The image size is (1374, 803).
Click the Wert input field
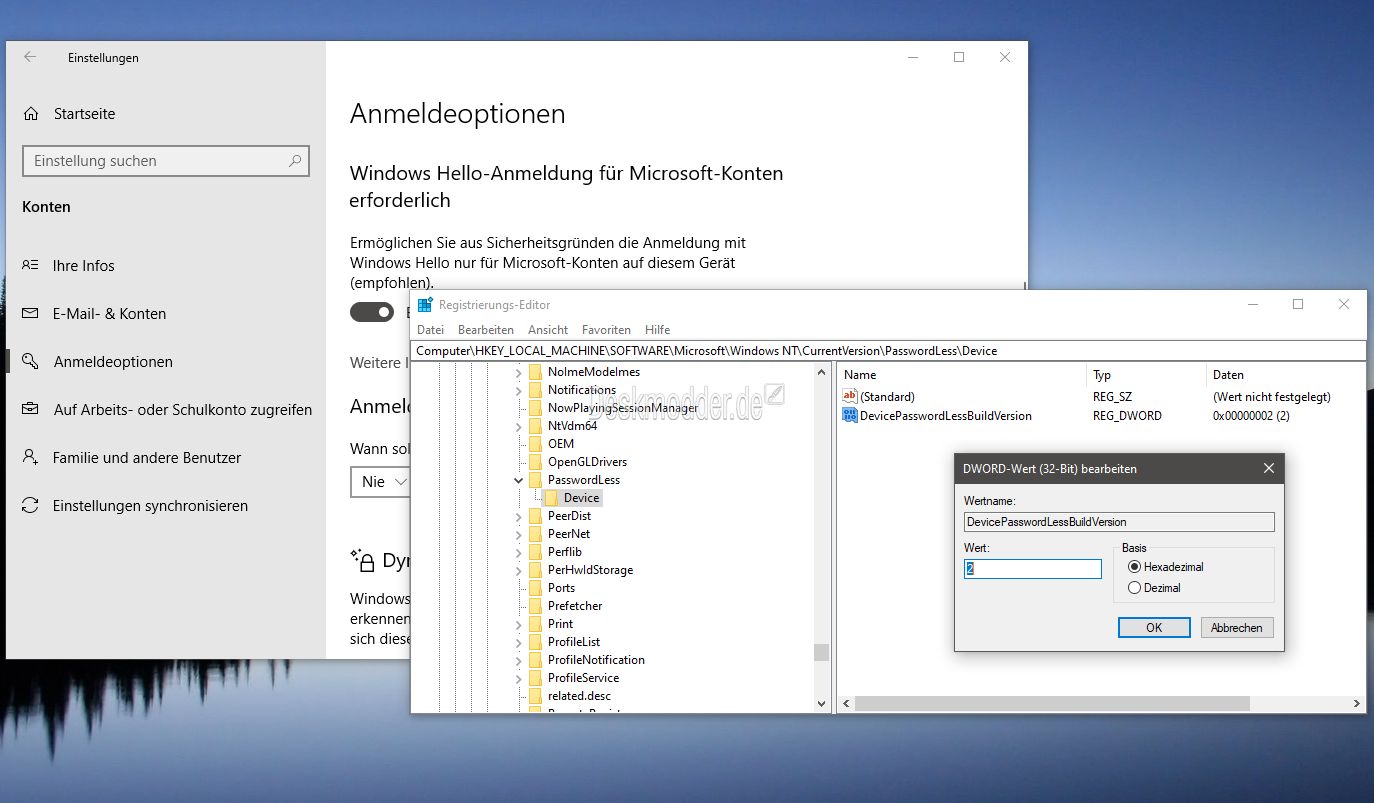point(1032,568)
